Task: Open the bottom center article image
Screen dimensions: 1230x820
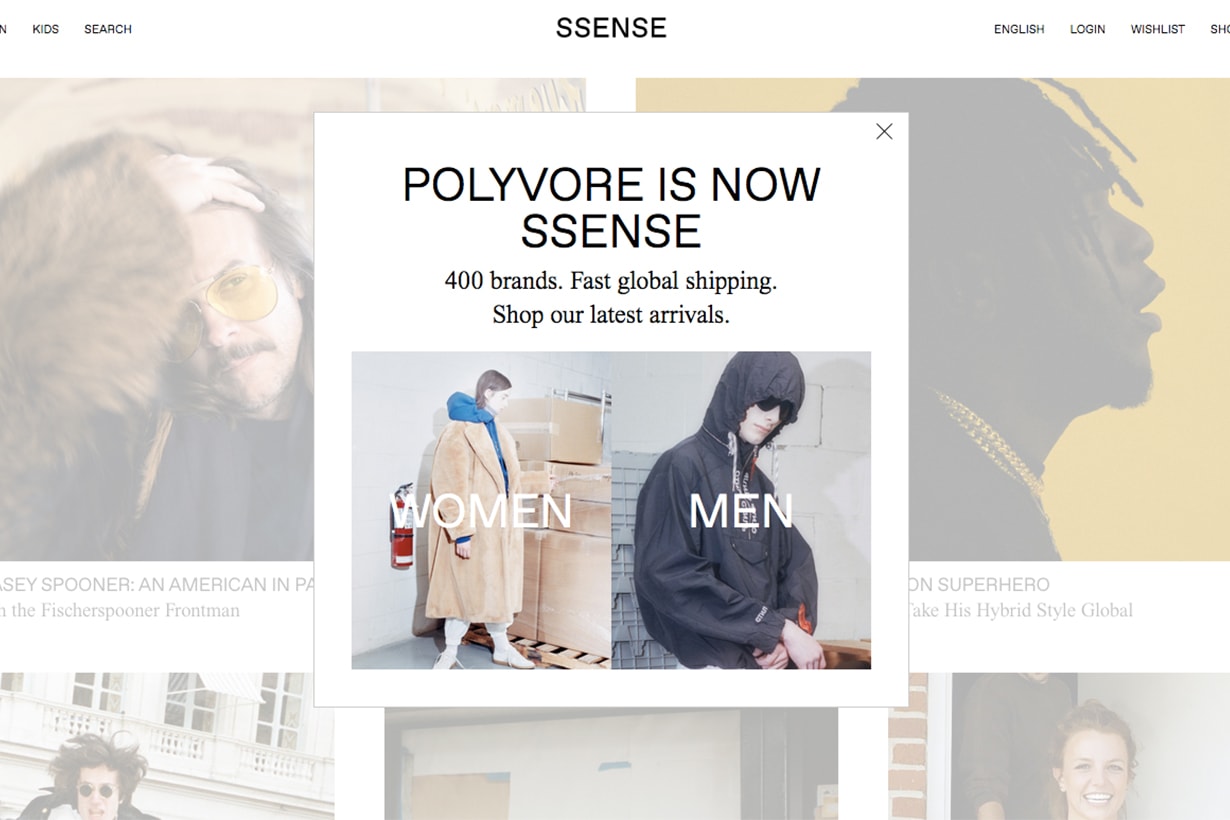Action: click(611, 764)
